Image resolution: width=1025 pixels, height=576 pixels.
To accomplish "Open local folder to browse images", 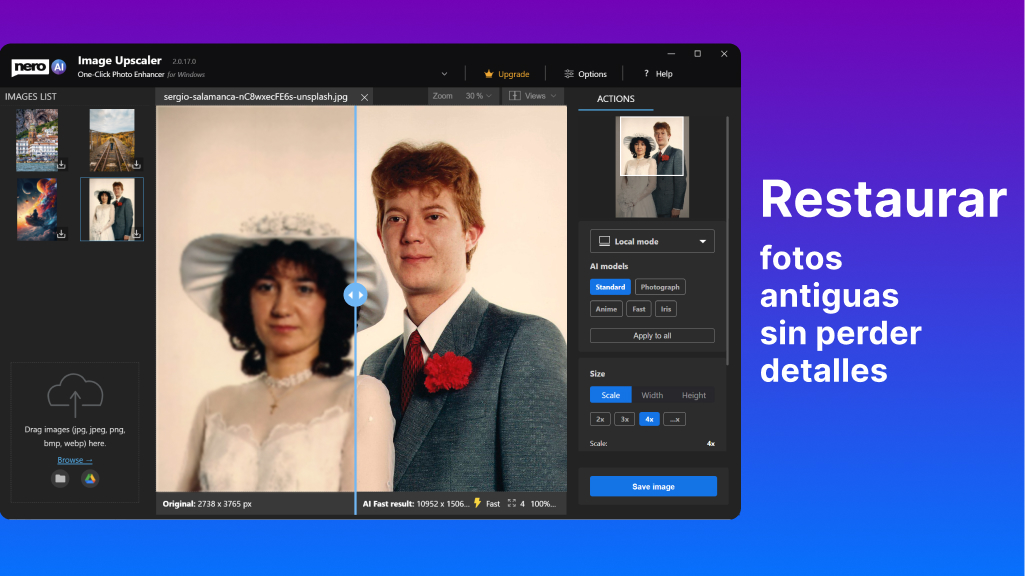I will coord(60,479).
